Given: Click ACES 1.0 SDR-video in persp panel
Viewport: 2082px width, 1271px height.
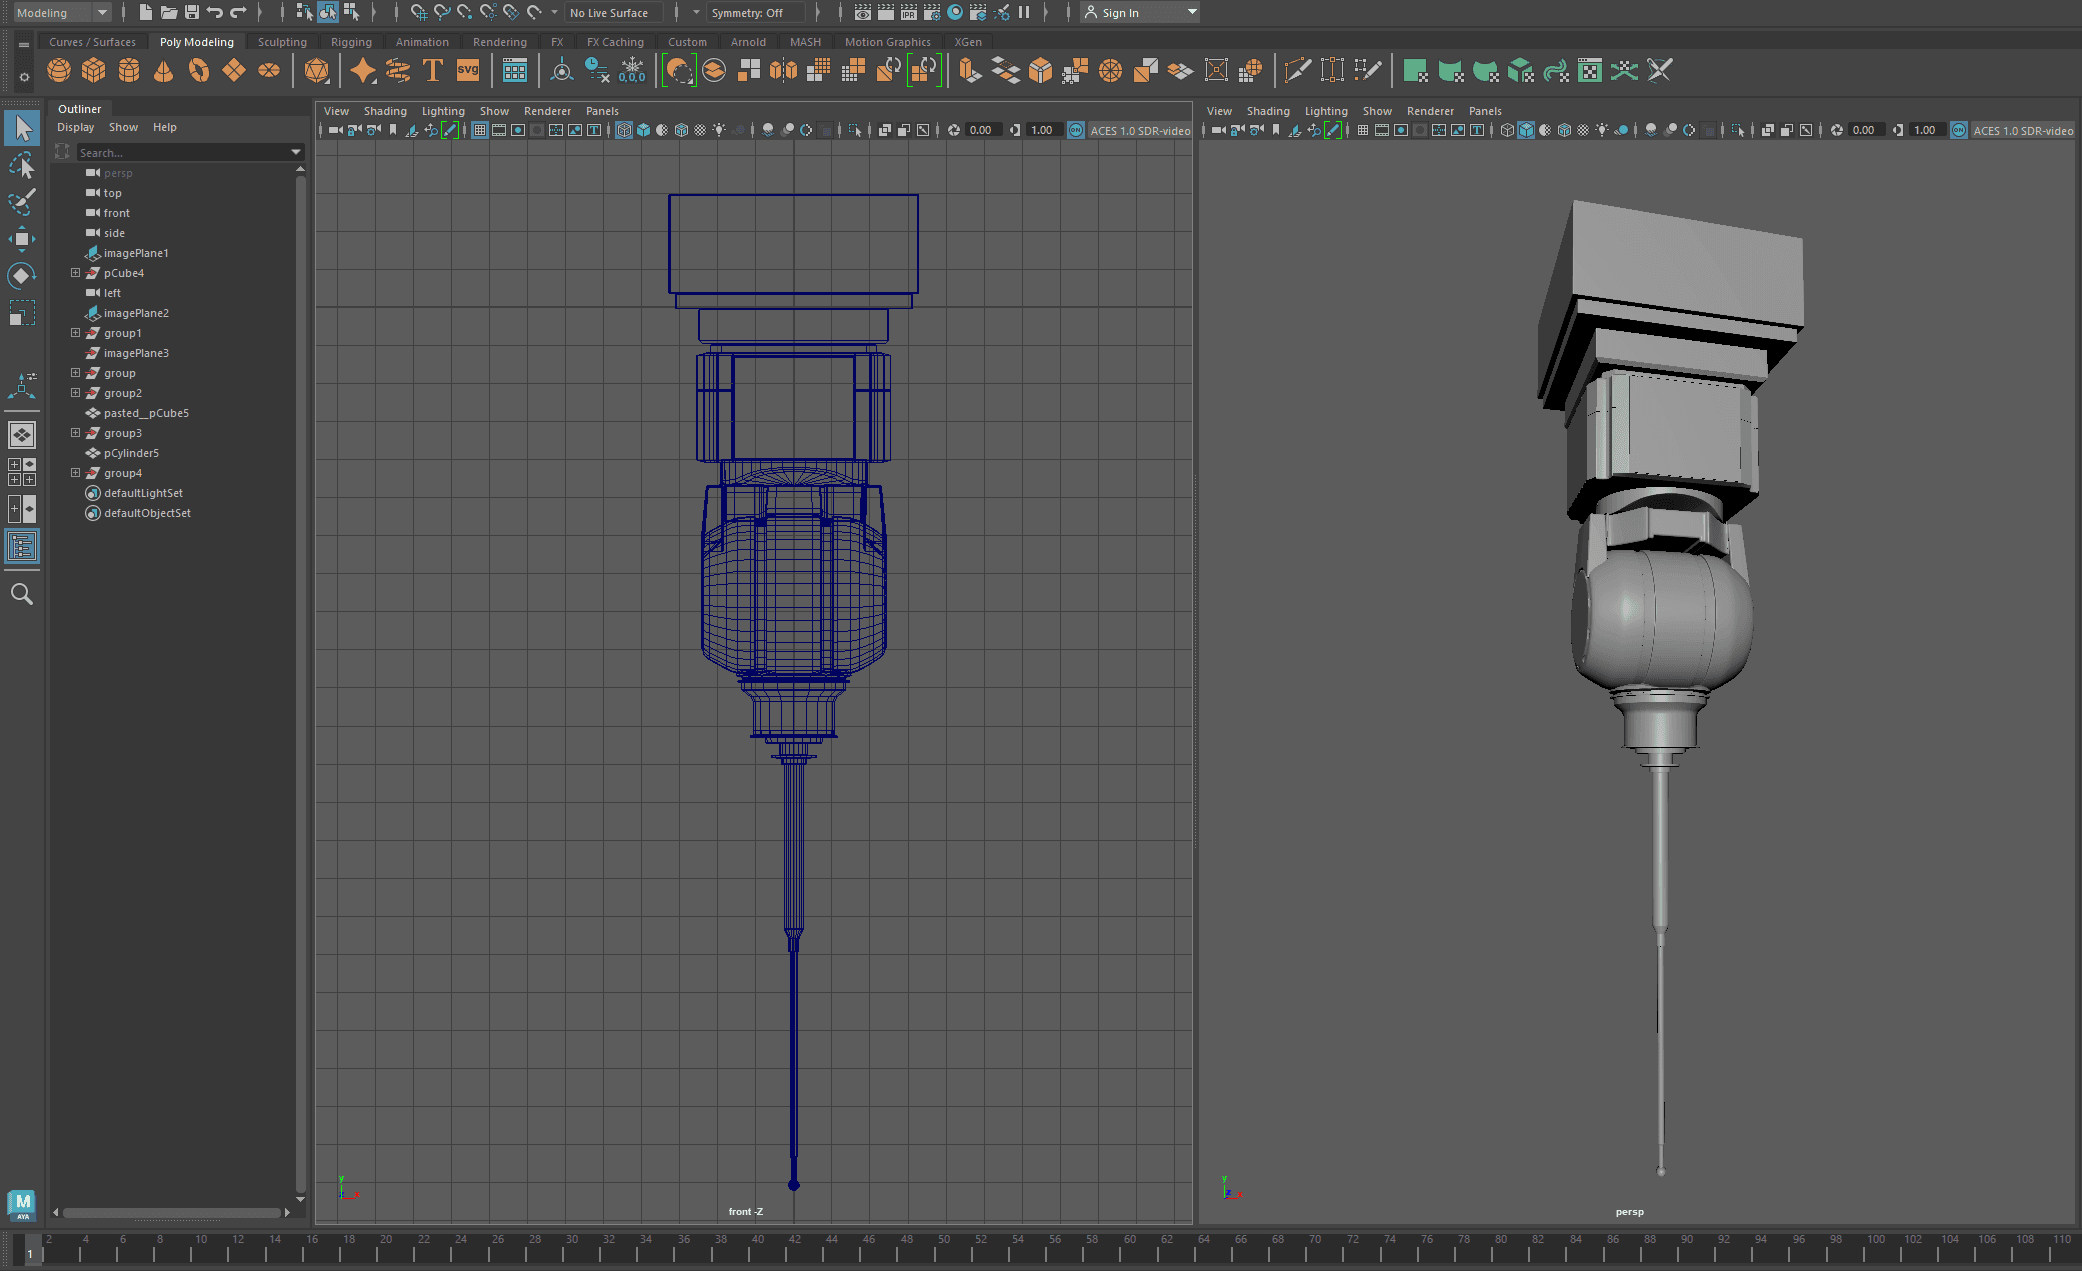Looking at the screenshot, I should (2022, 131).
